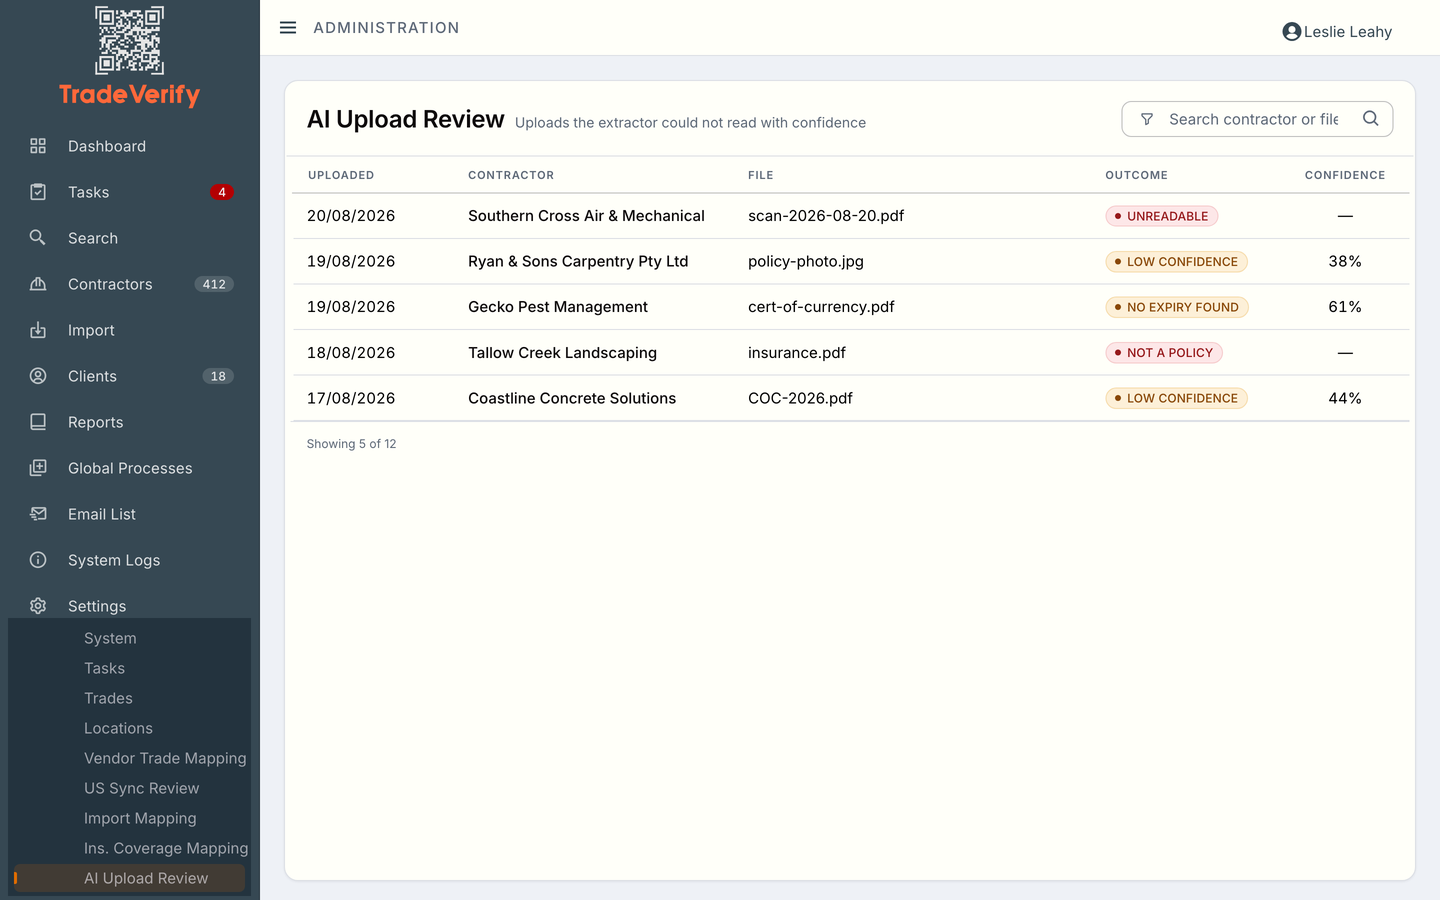Image resolution: width=1440 pixels, height=900 pixels.
Task: Click LOW CONFIDENCE badge for Ryan & Sons
Action: pos(1176,262)
